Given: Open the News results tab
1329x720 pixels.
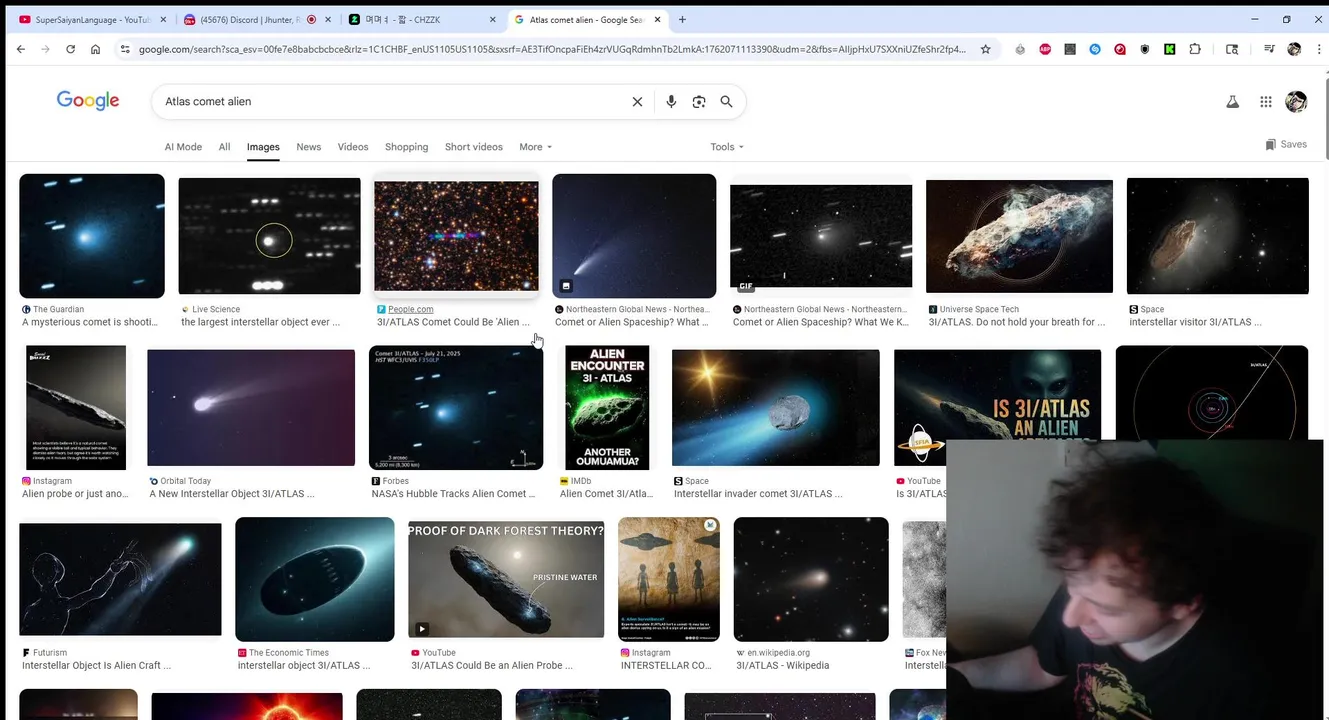Looking at the screenshot, I should tap(309, 147).
